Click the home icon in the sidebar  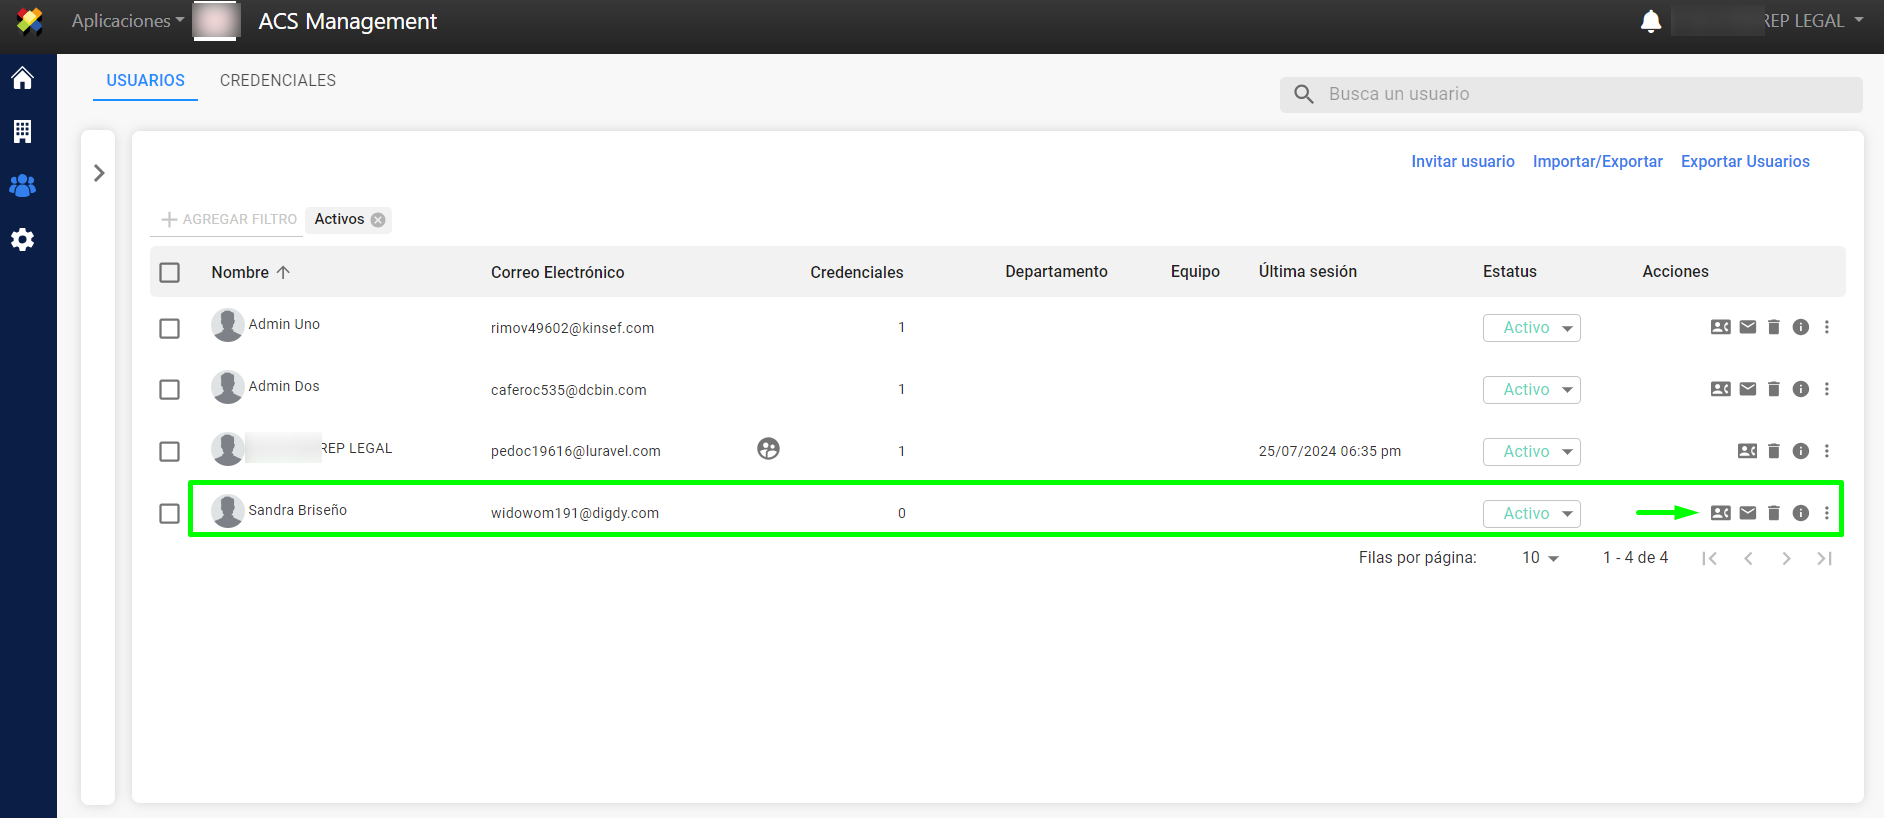[x=22, y=78]
